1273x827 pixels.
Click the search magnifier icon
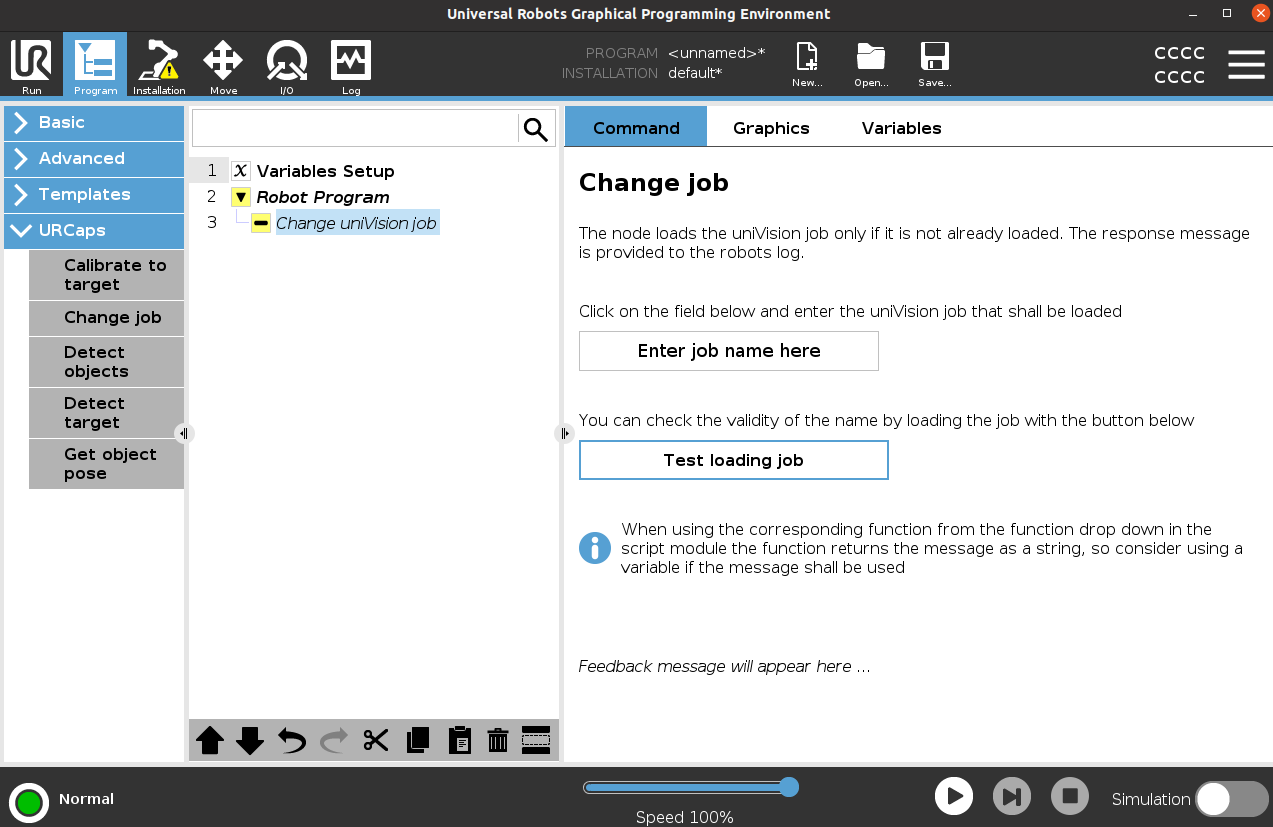coord(536,129)
